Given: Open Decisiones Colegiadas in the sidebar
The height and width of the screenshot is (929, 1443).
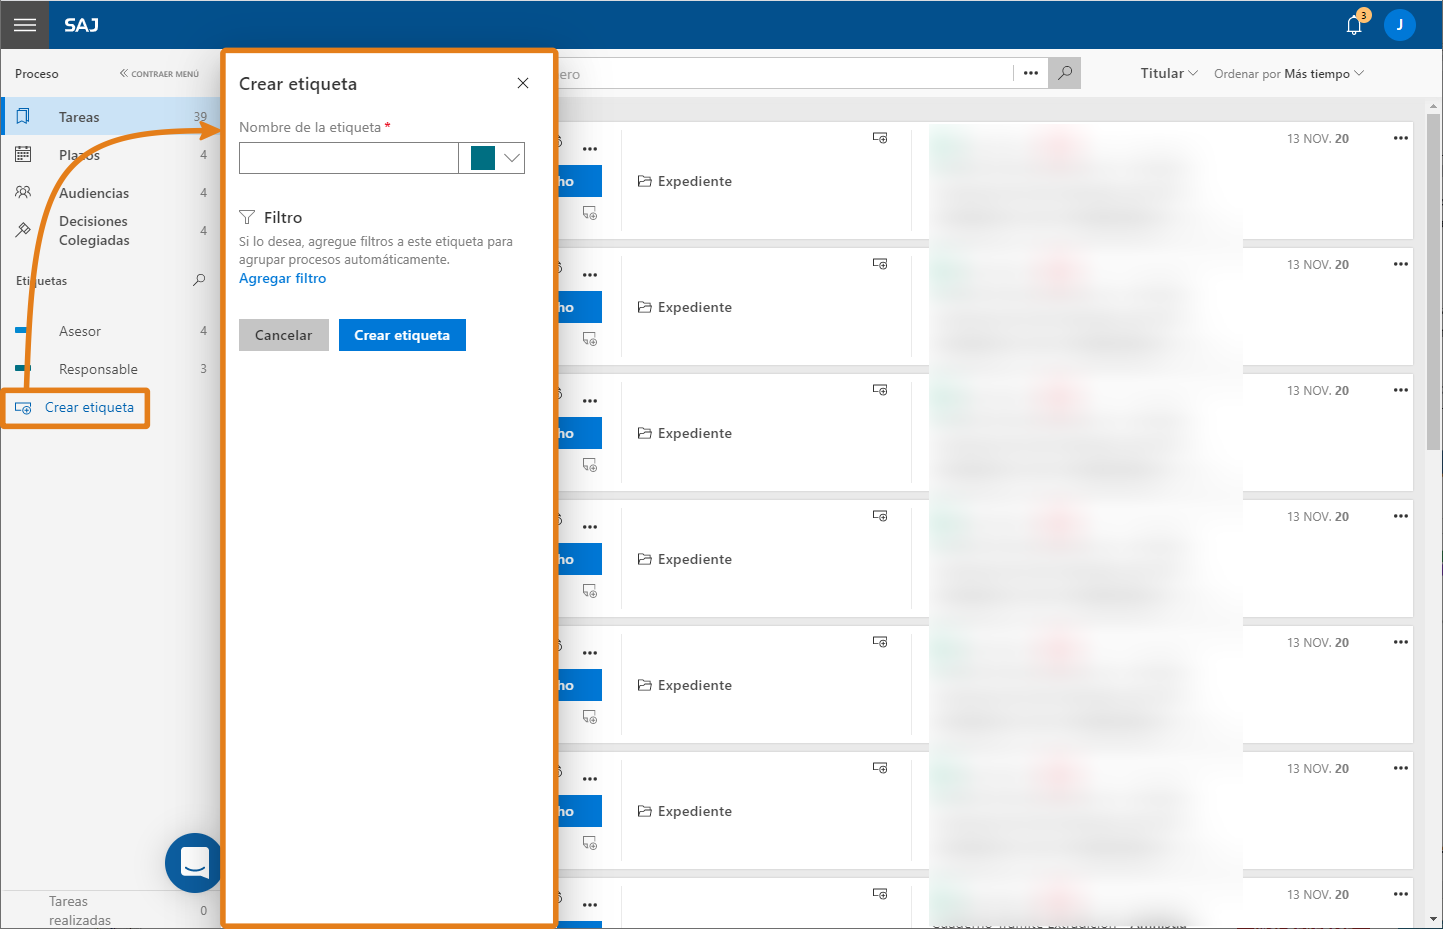Looking at the screenshot, I should click(112, 231).
